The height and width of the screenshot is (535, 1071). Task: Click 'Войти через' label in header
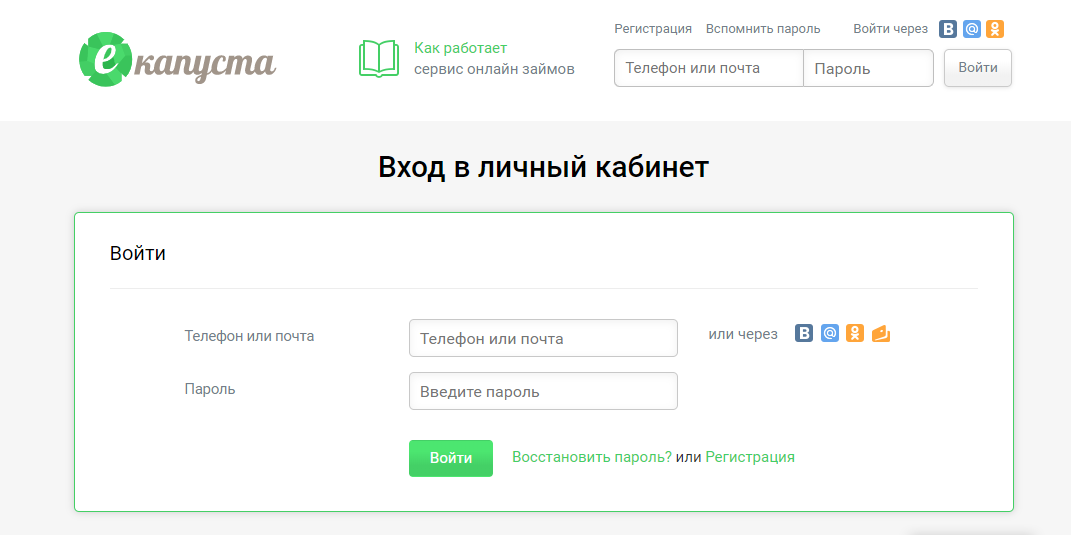[891, 29]
